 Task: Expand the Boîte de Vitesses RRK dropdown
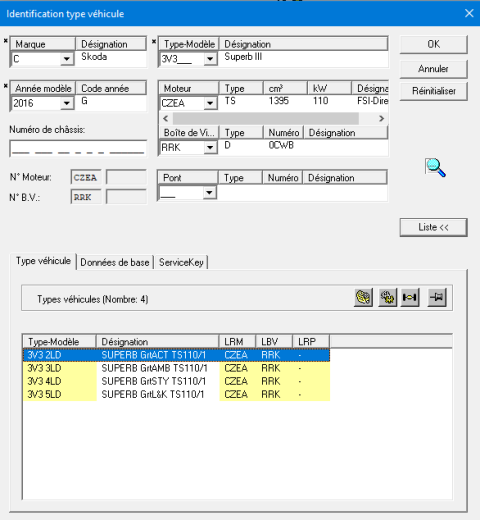(x=210, y=147)
